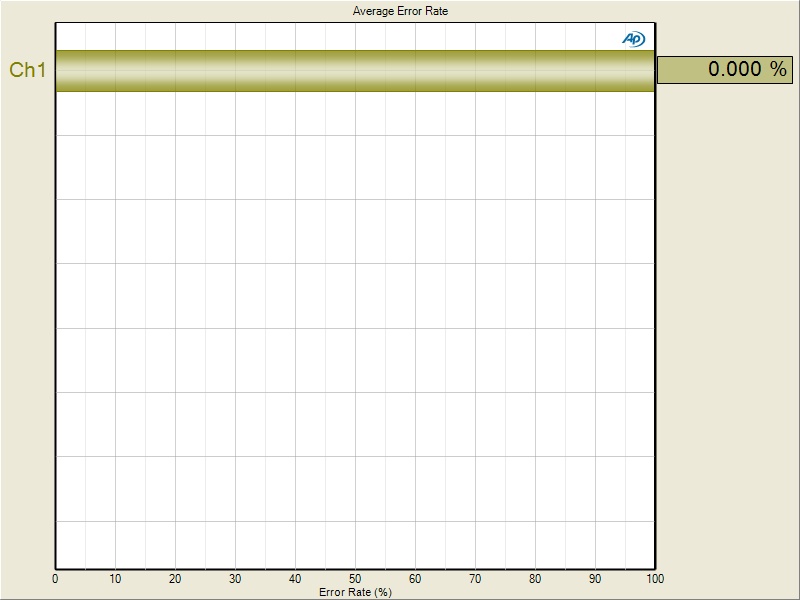Viewport: 800px width, 600px height.
Task: Click the 100 maximum axis label
Action: point(655,579)
